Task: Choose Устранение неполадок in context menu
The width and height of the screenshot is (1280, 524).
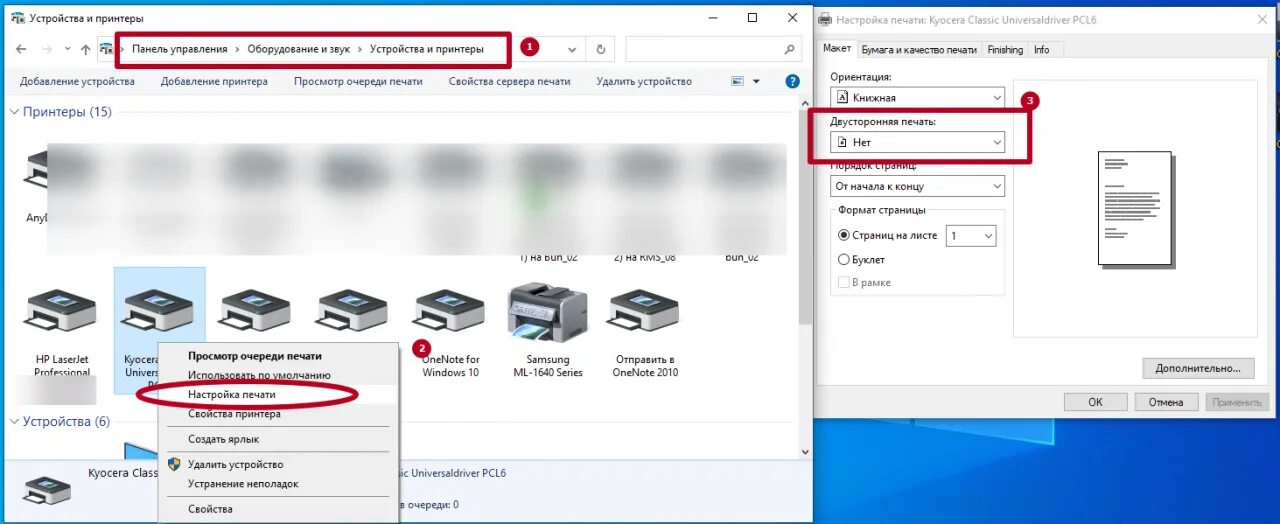Action: 280,484
